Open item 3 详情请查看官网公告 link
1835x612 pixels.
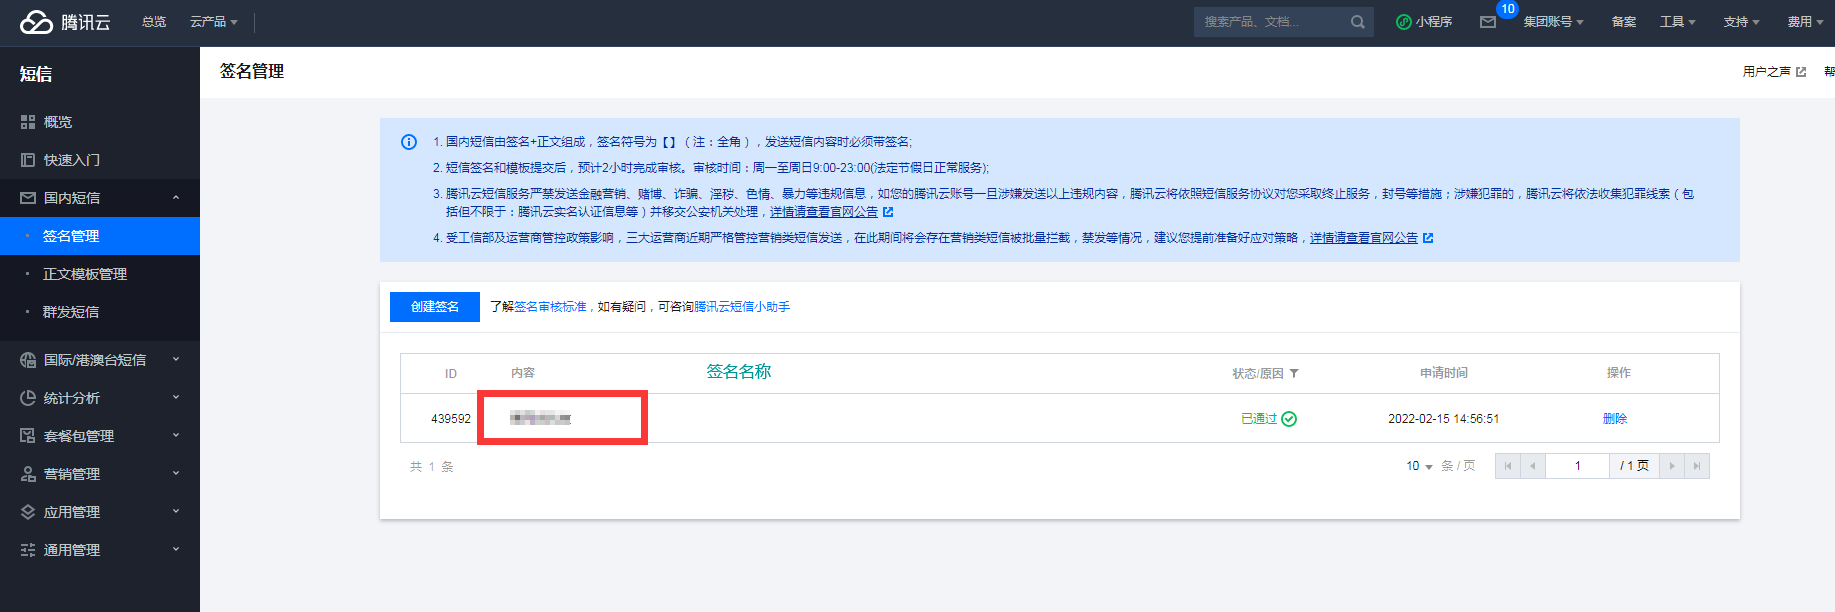coord(824,212)
